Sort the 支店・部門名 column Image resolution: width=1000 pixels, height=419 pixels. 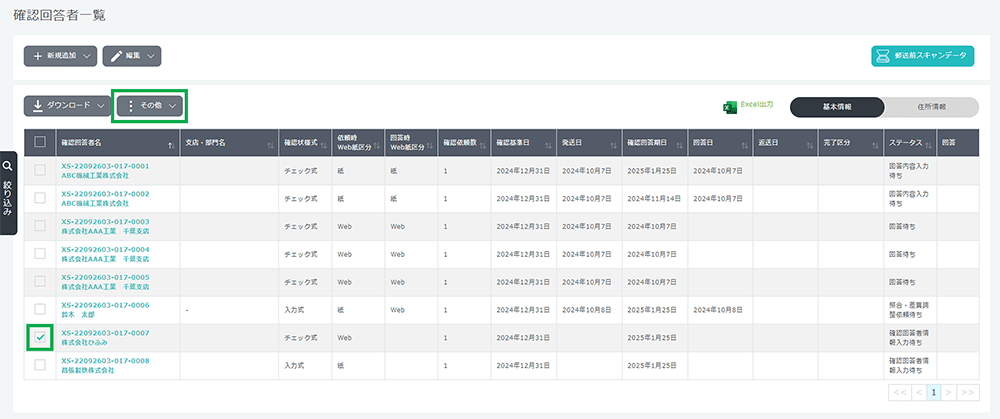coord(270,144)
